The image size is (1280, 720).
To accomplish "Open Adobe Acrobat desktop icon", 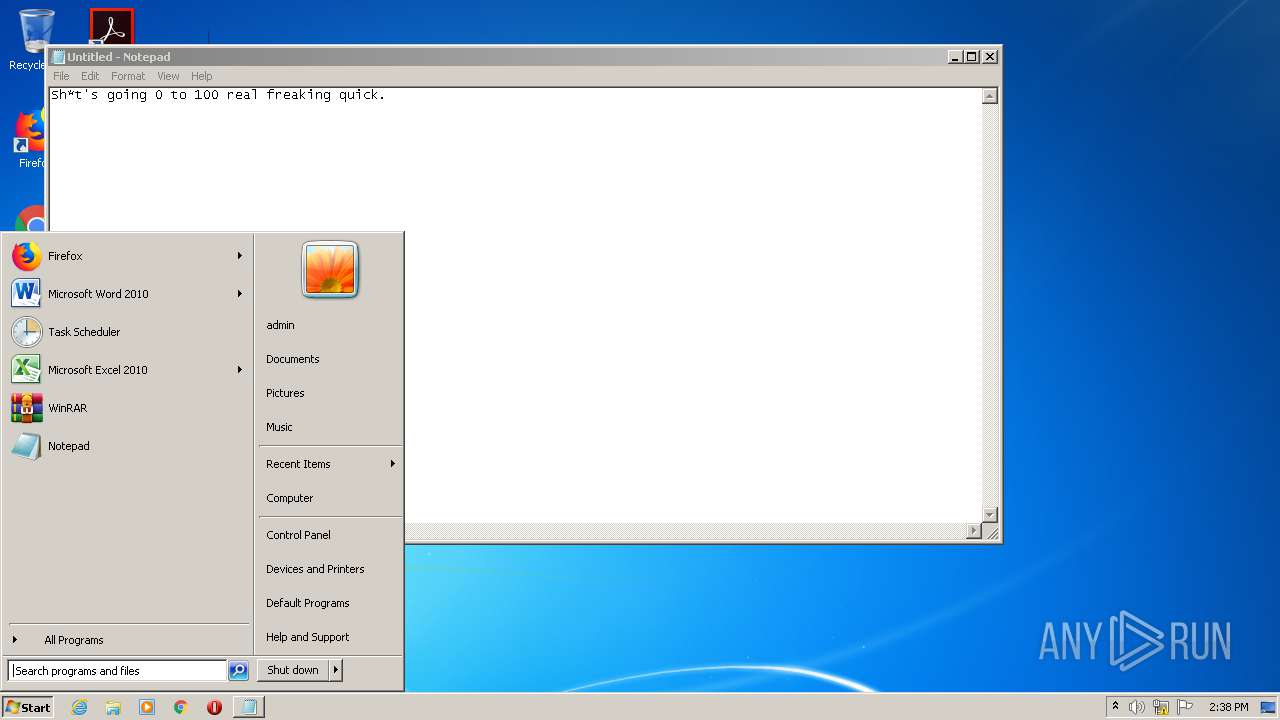I will pos(111,27).
